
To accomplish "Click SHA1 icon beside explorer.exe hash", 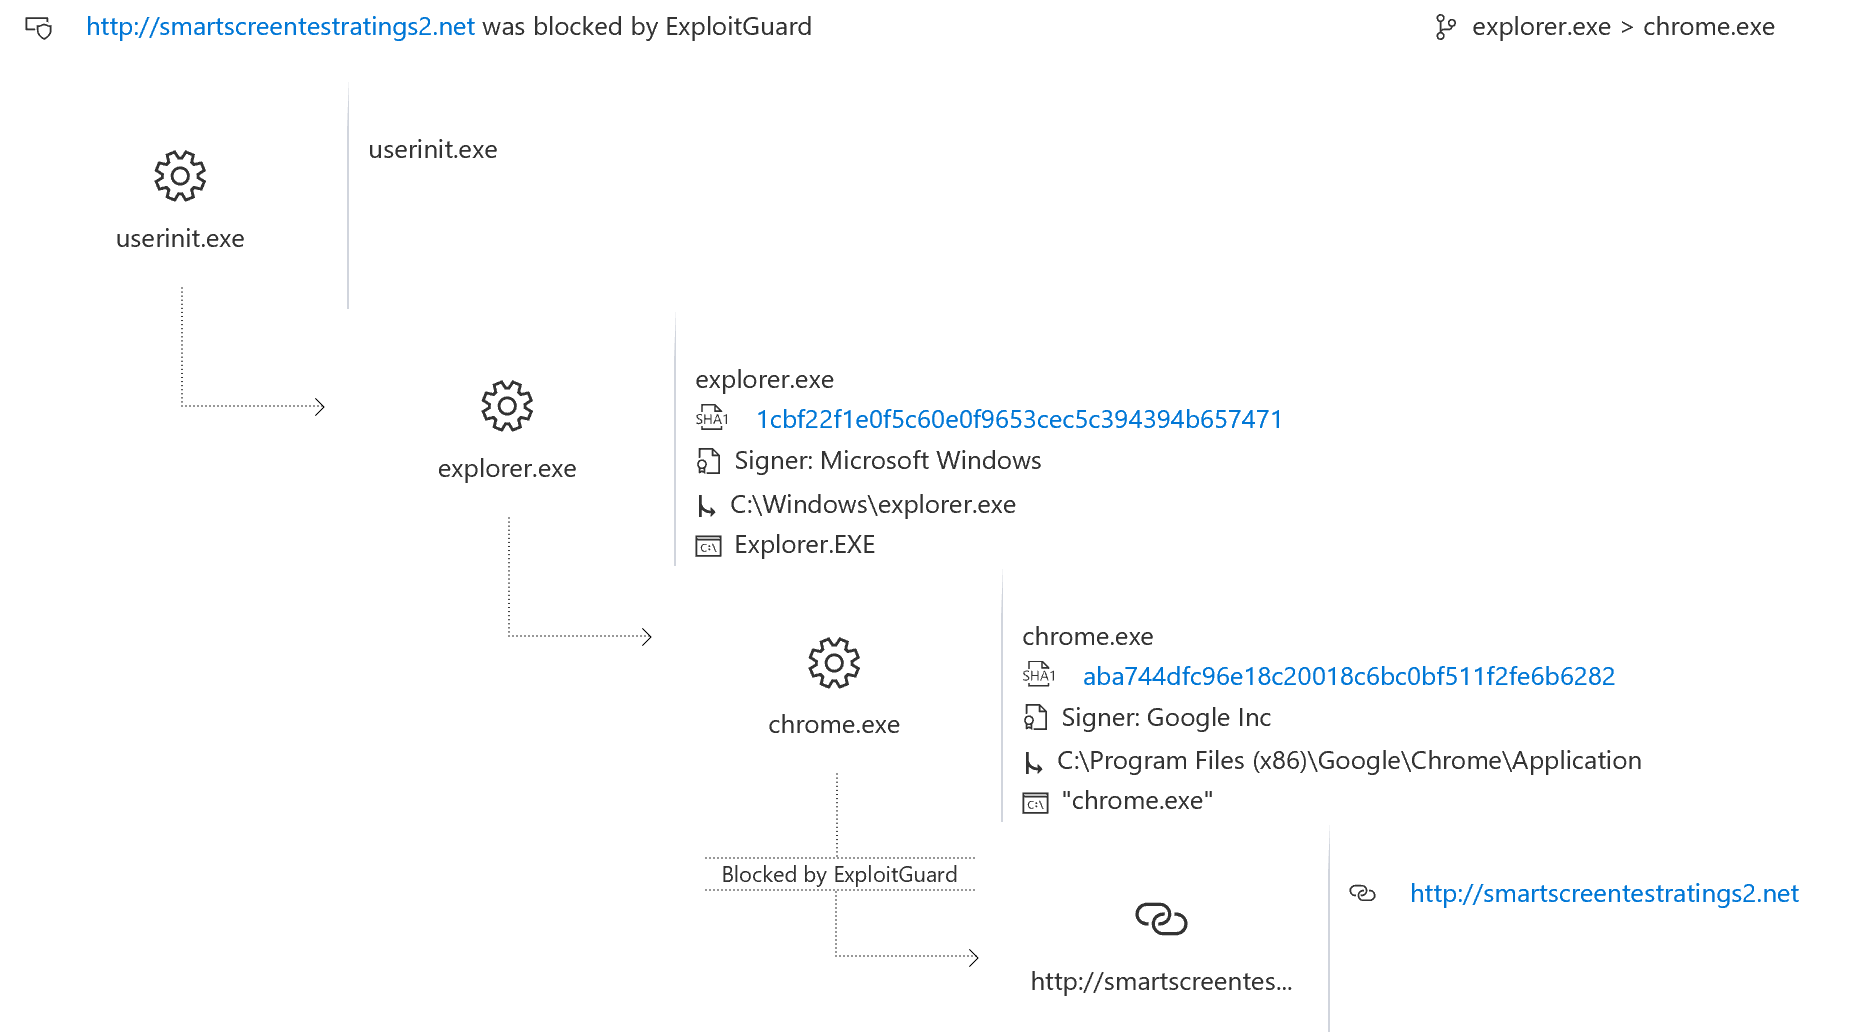I will click(711, 418).
